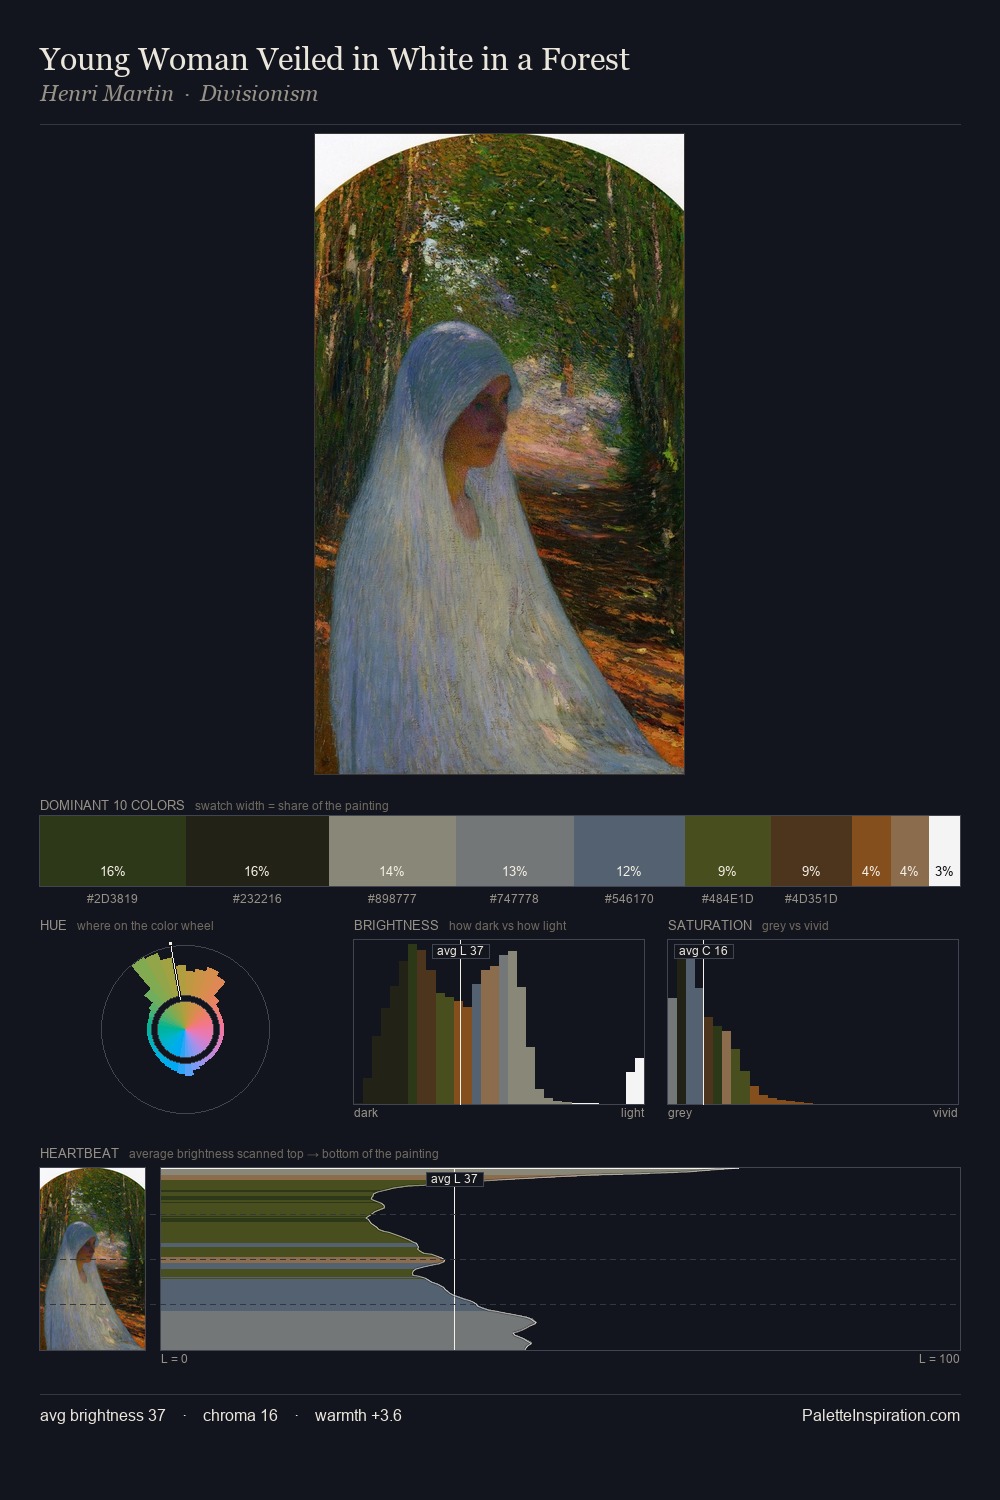Click the BRIGHTNESS section heading

[396, 925]
